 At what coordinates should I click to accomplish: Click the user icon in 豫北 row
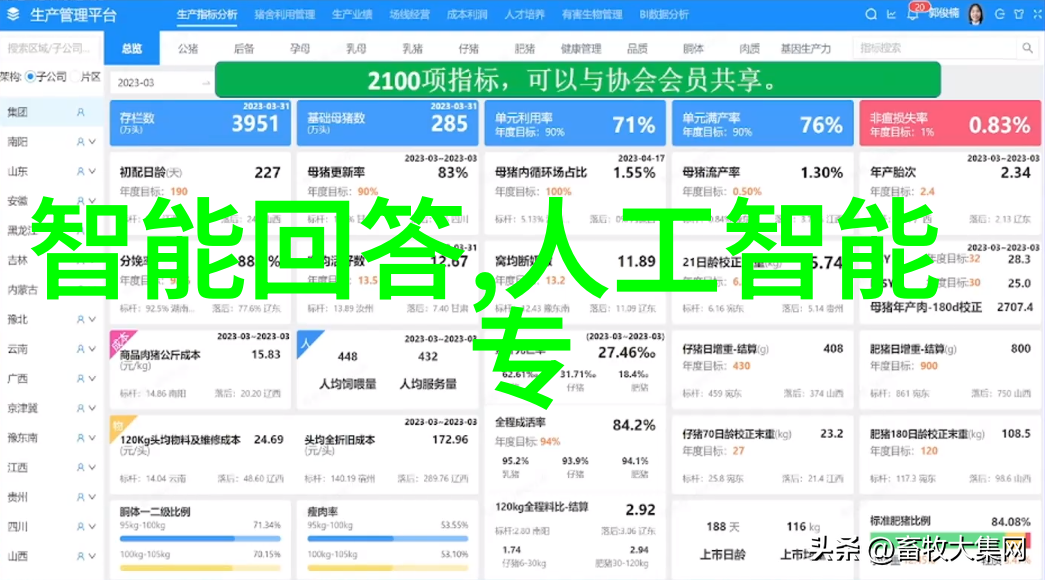click(81, 319)
